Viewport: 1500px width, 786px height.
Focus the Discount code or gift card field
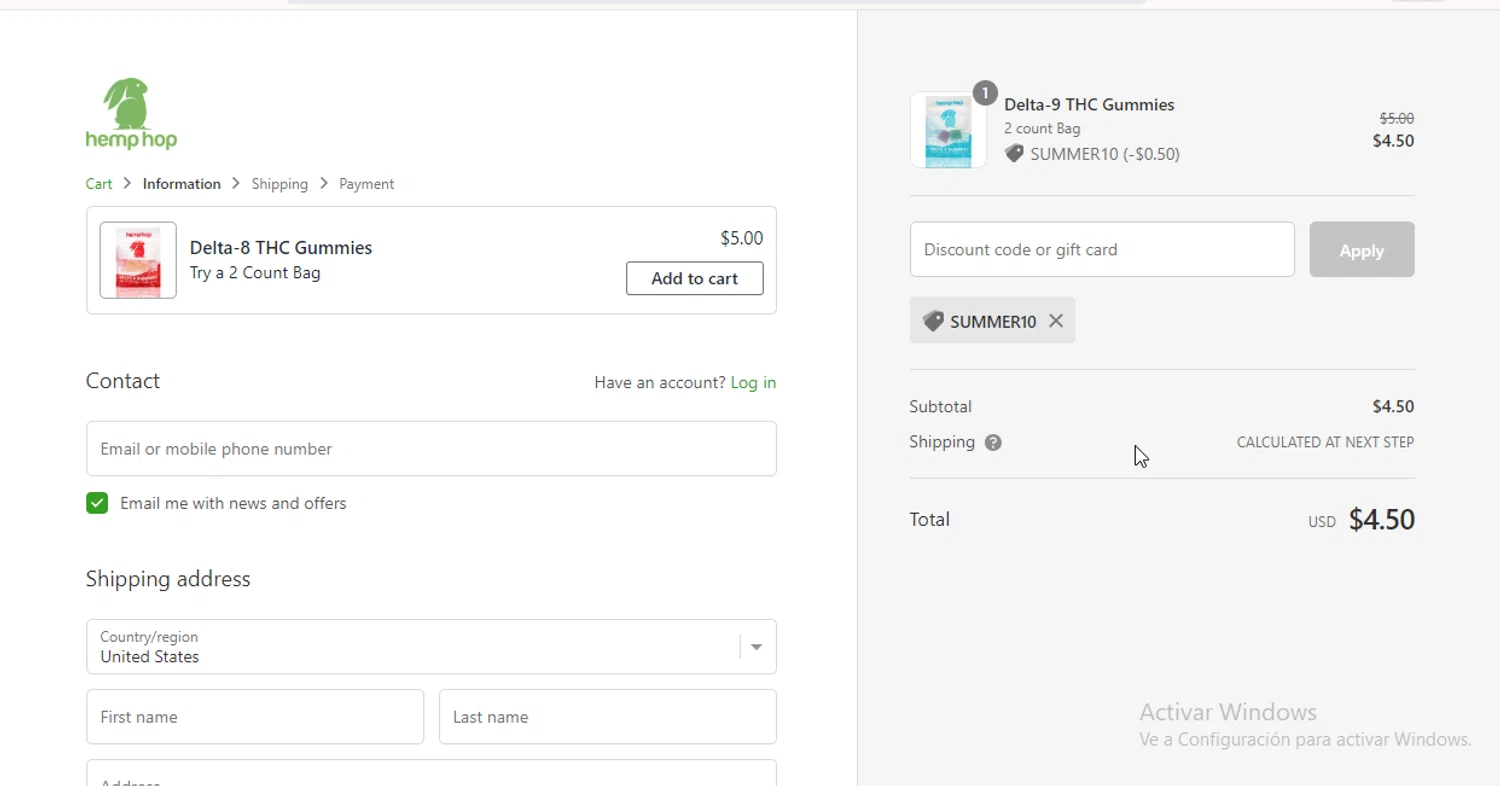[1102, 250]
